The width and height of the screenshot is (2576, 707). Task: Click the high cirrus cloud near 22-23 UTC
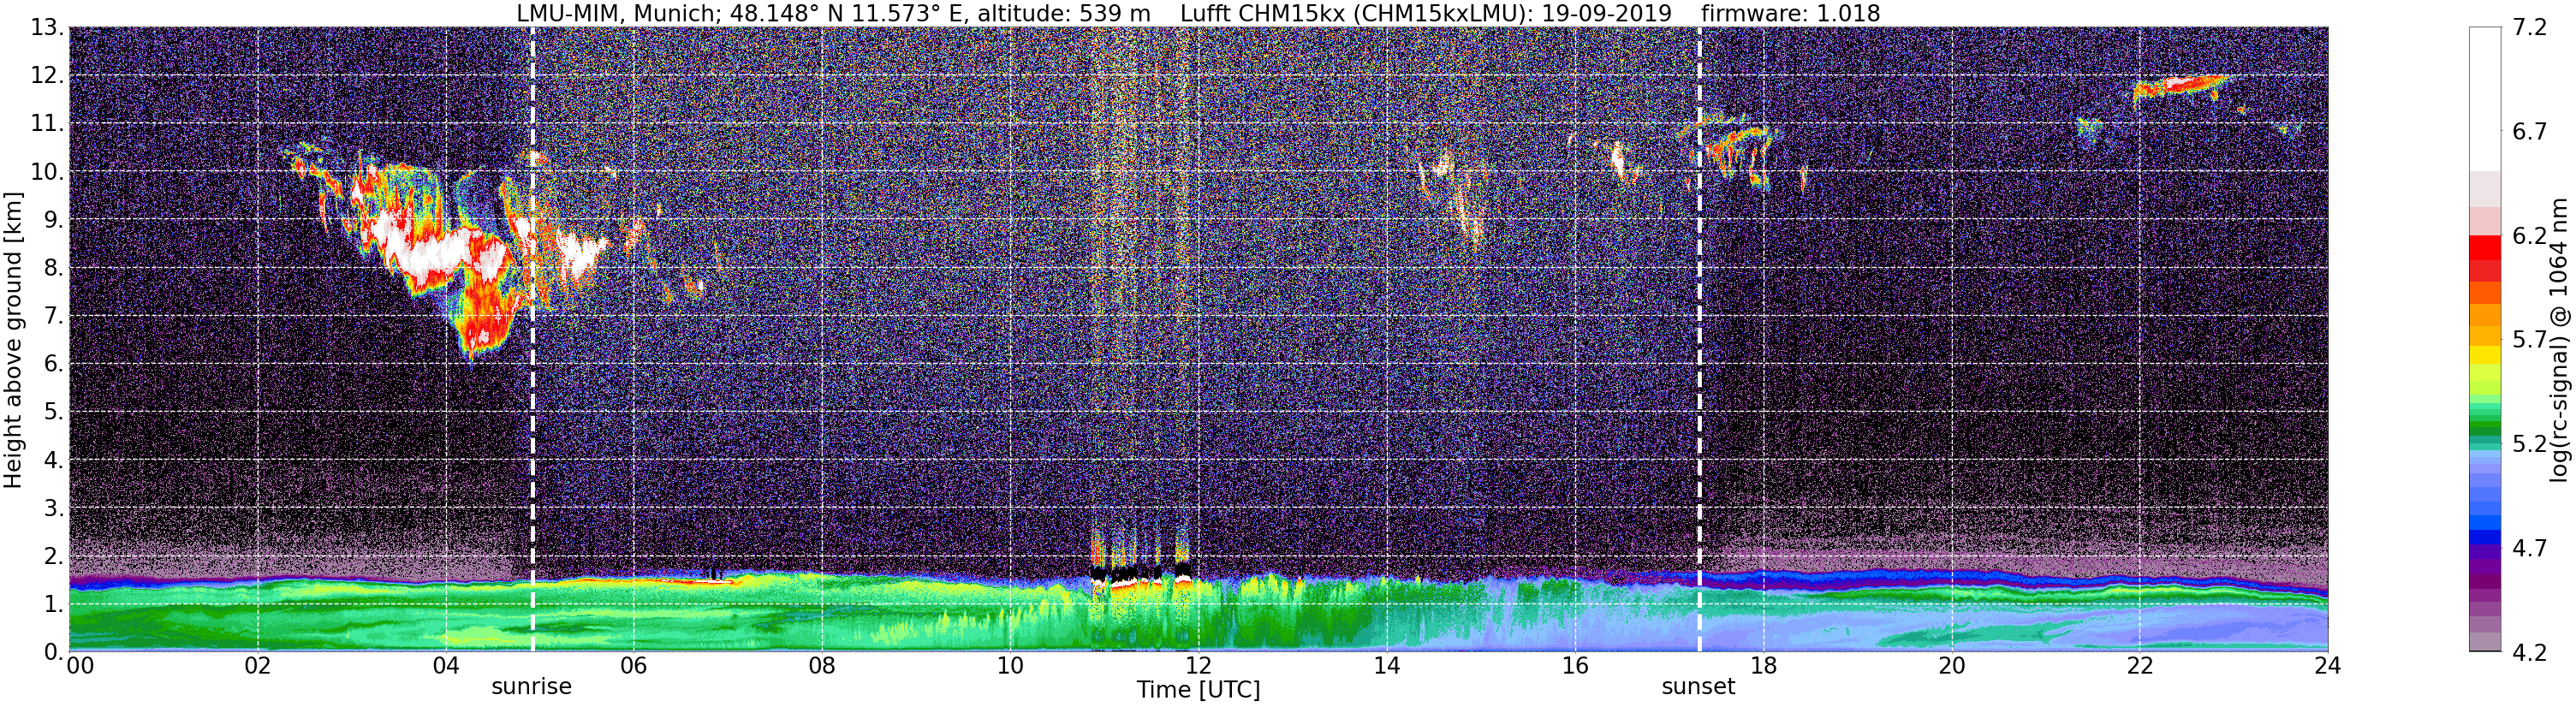pyautogui.click(x=2180, y=88)
